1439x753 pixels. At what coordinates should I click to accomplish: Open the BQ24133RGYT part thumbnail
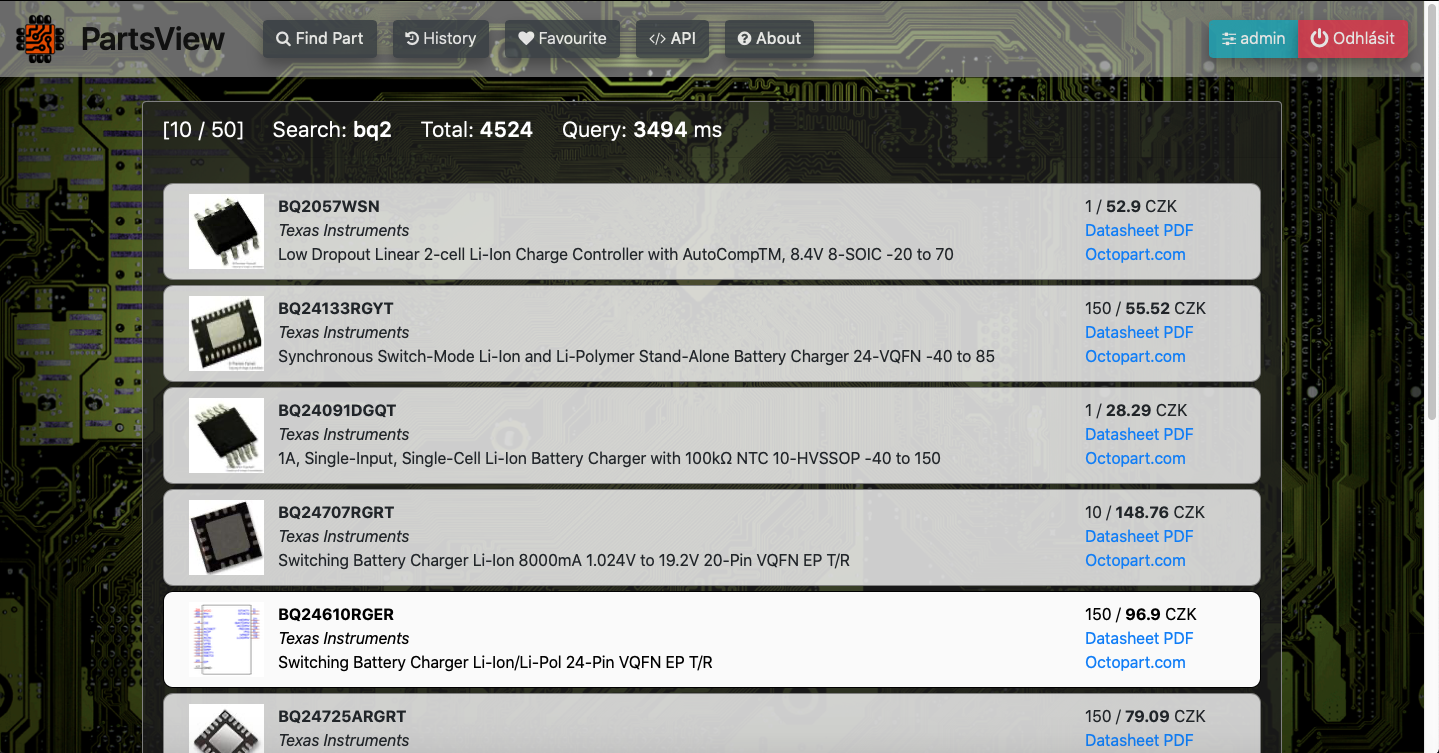coord(226,333)
